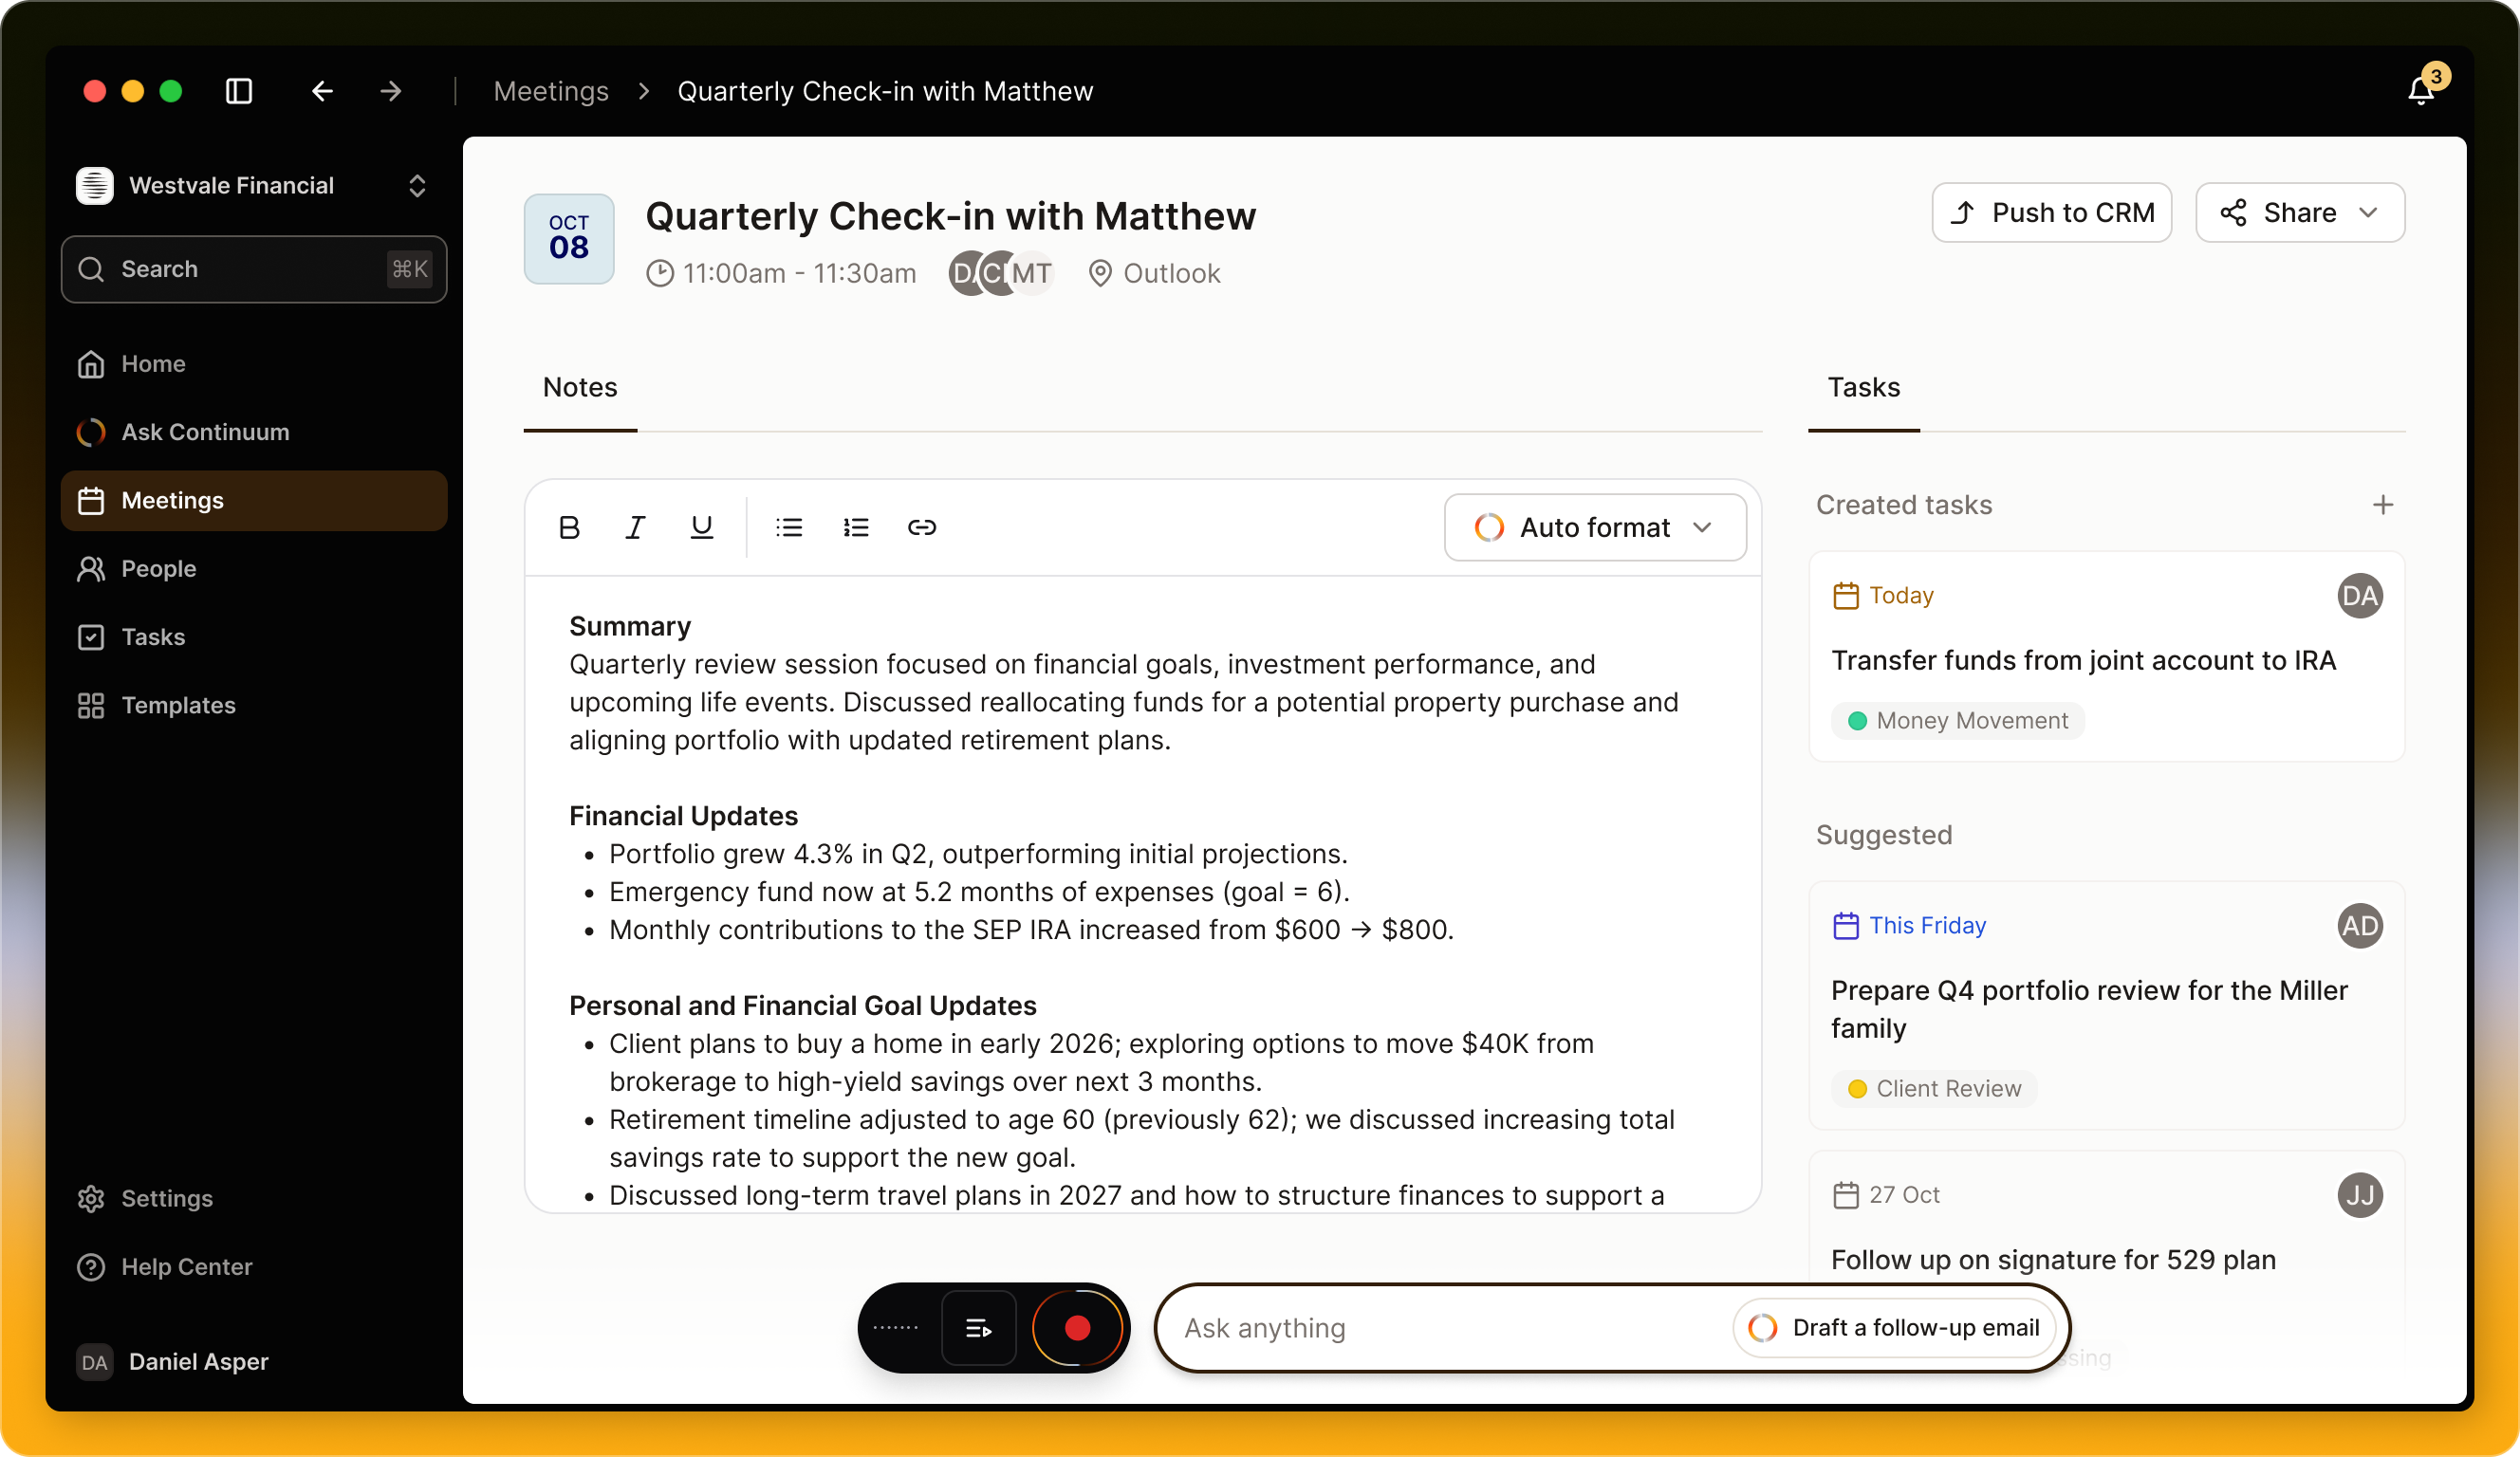2520x1457 pixels.
Task: Go to Templates in the sidebar
Action: 178,705
